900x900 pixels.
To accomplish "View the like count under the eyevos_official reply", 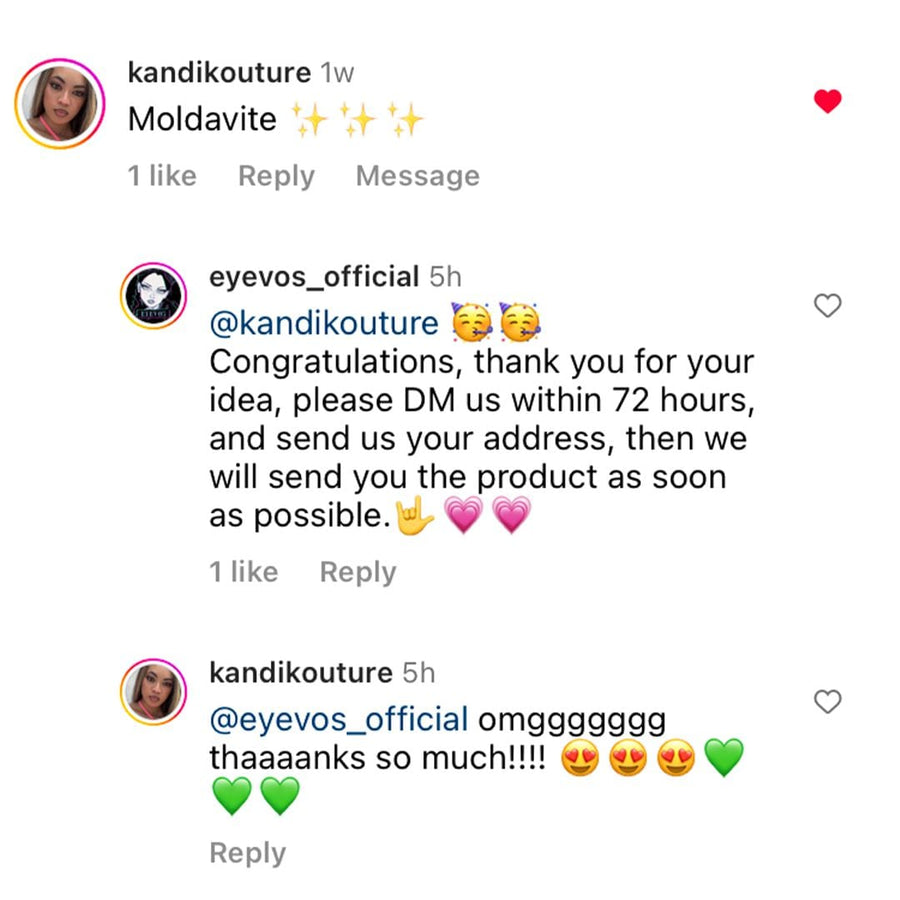I will coord(243,572).
